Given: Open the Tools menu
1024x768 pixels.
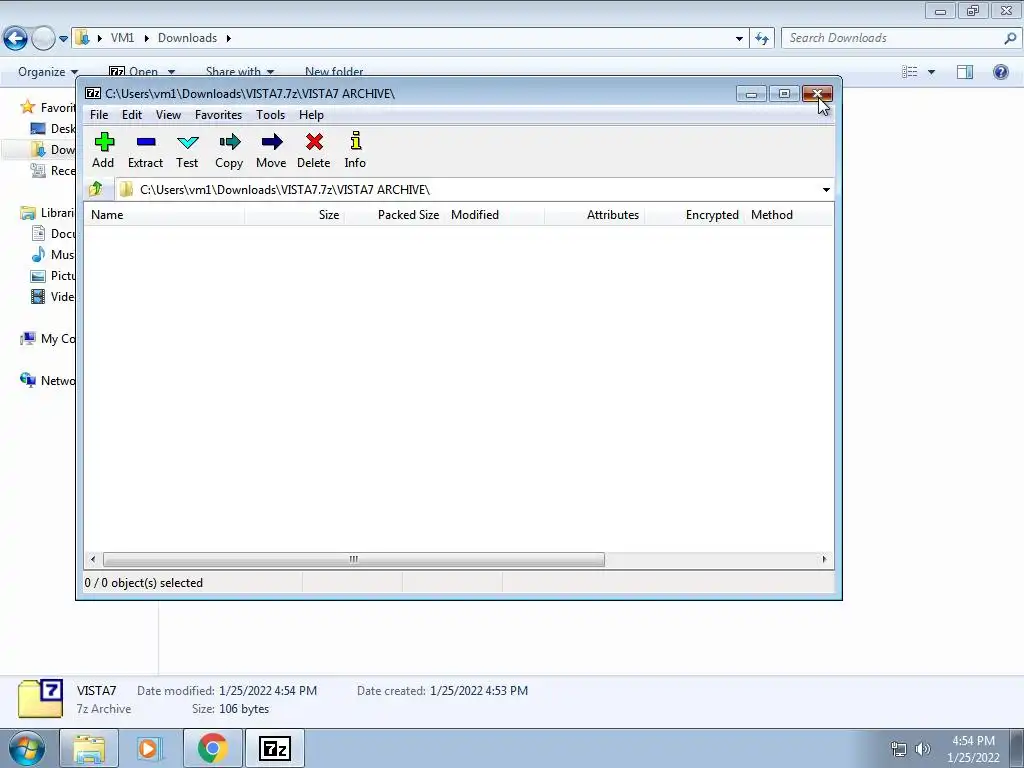Looking at the screenshot, I should coord(270,115).
